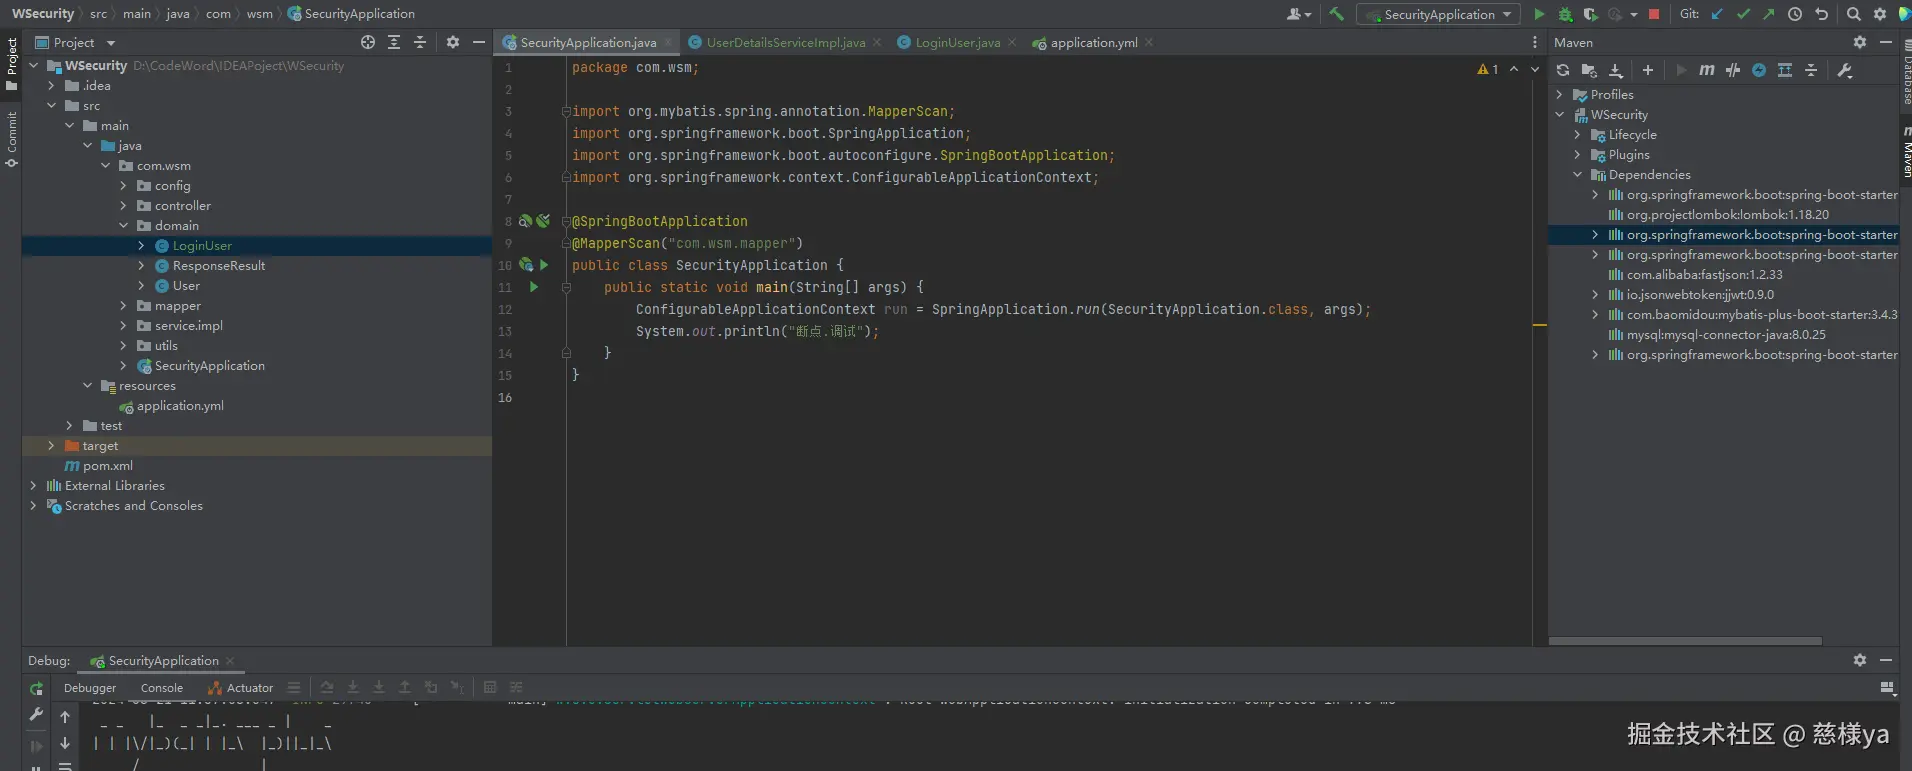Image resolution: width=1912 pixels, height=771 pixels.
Task: Click the warning indicator in the editor
Action: [1487, 69]
